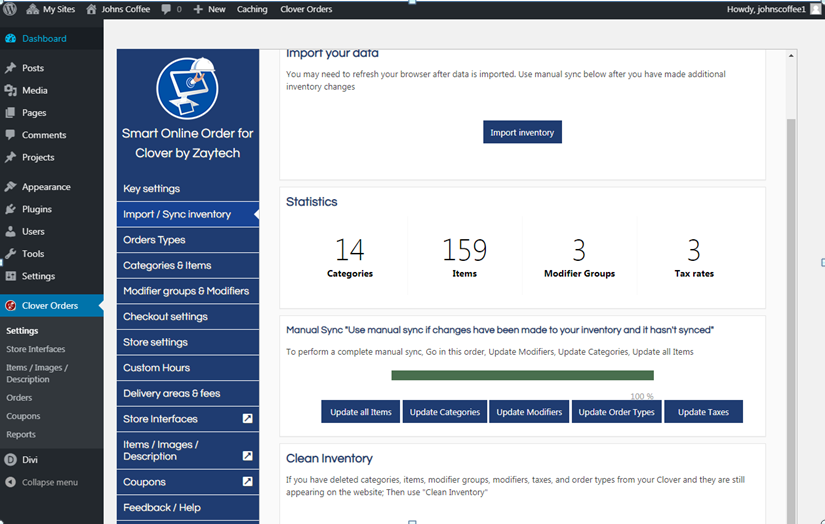The image size is (825, 524).
Task: Click the Update Modifiers button
Action: pos(529,412)
